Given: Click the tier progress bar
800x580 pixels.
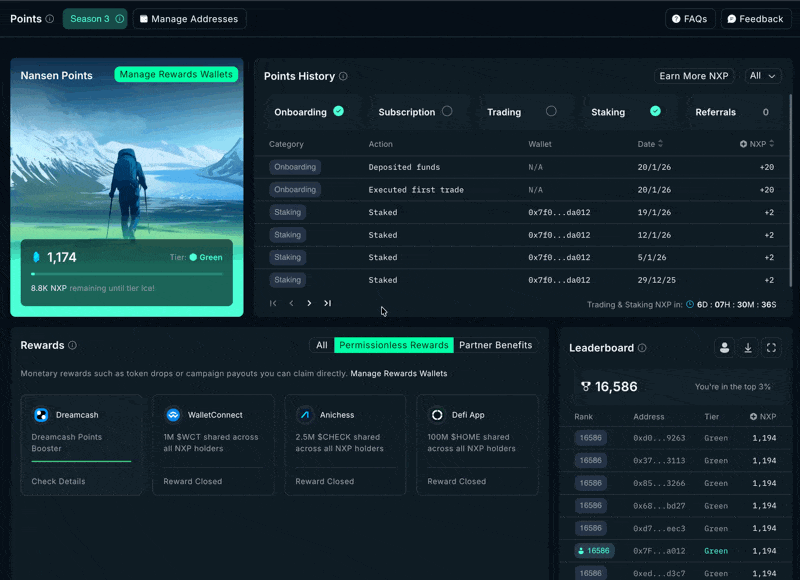Looking at the screenshot, I should pos(127,273).
